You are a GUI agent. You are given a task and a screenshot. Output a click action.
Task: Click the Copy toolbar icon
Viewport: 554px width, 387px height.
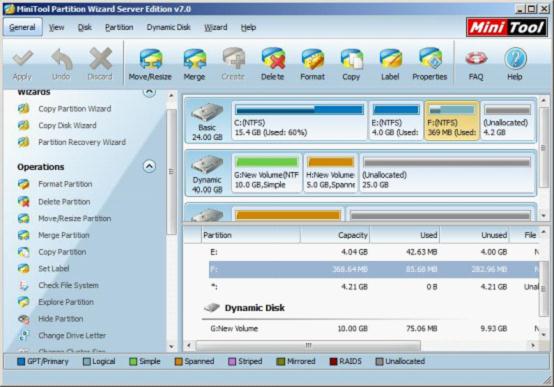(x=351, y=59)
